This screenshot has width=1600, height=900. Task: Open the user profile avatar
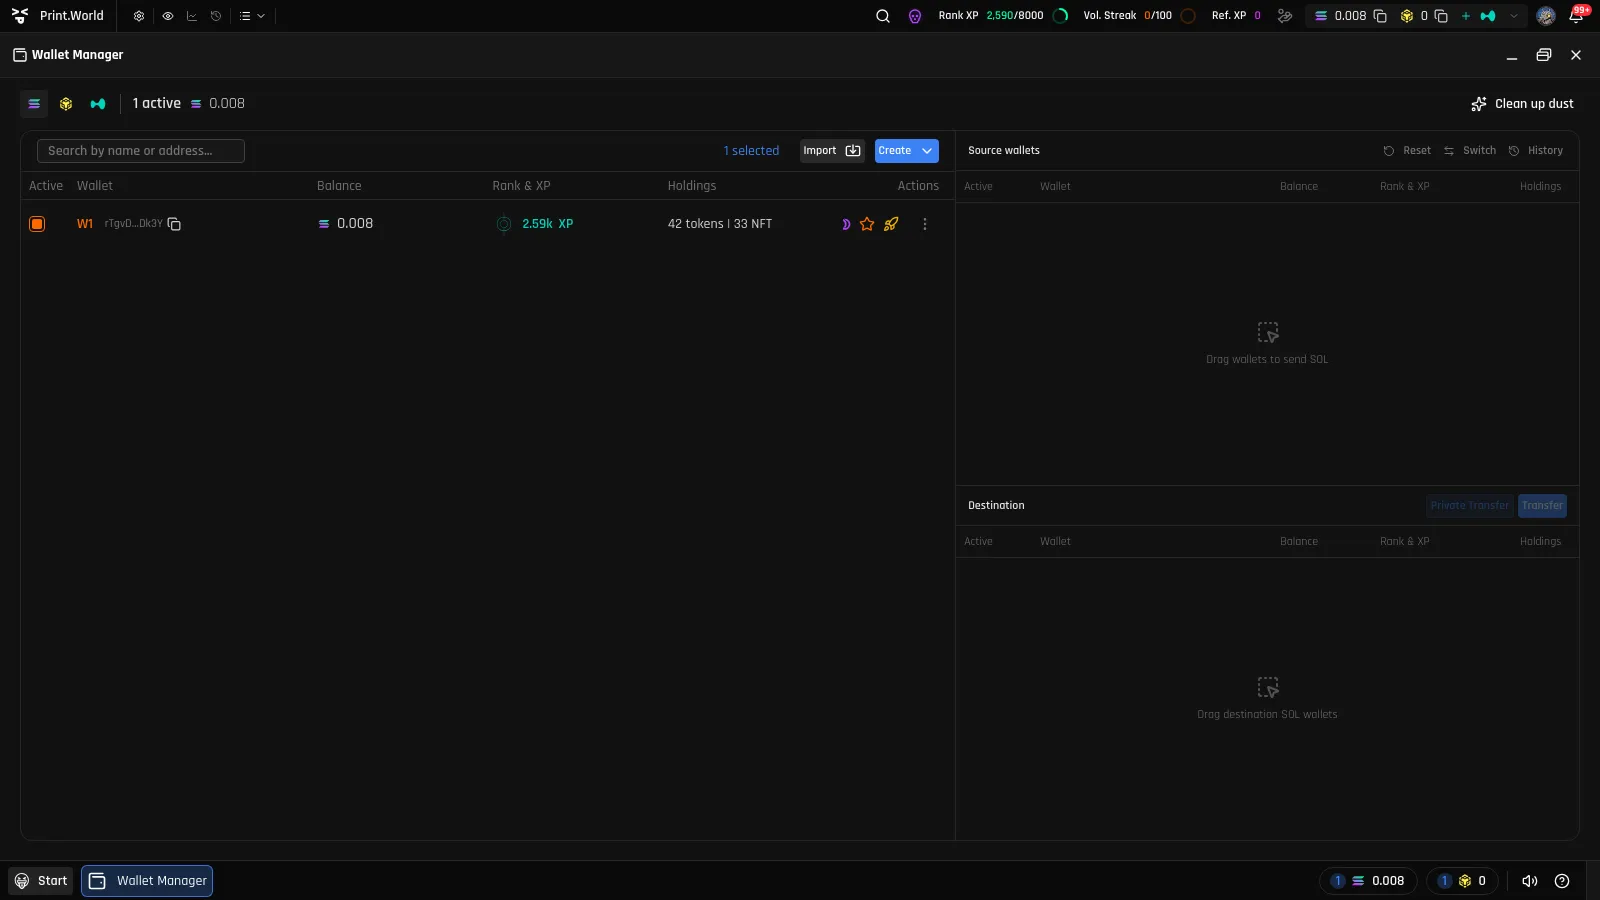1546,16
